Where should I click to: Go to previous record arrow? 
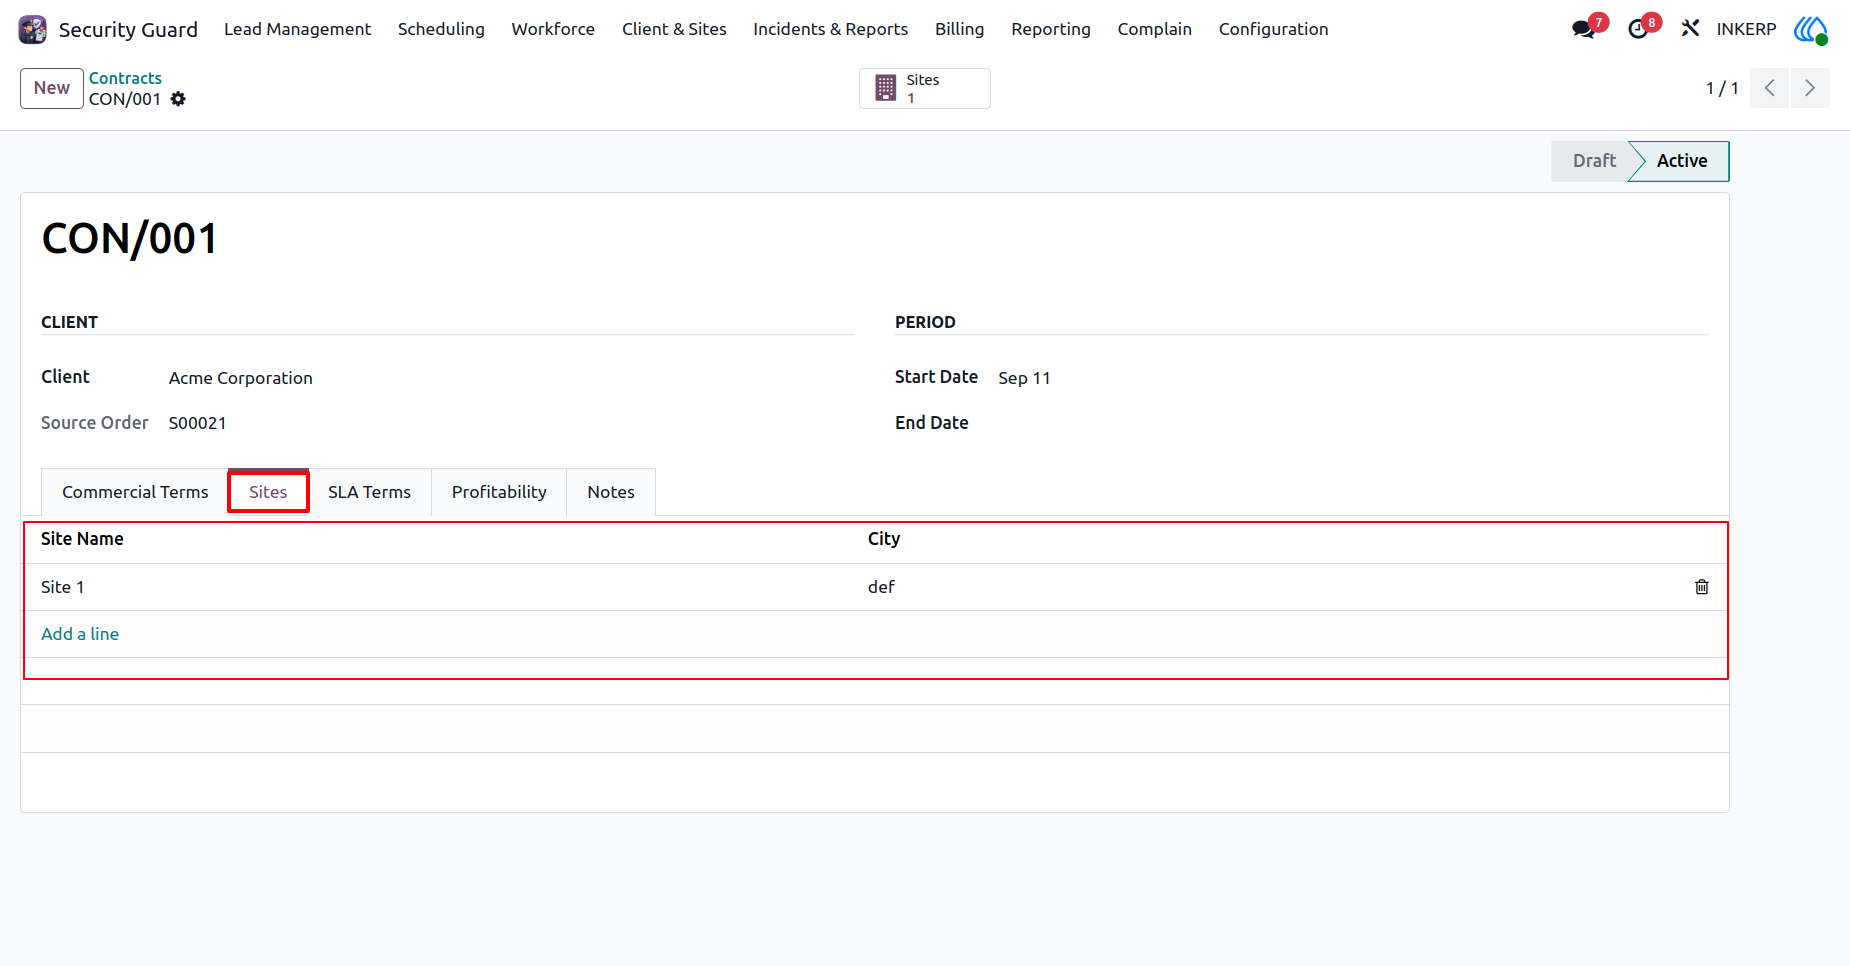coord(1769,88)
